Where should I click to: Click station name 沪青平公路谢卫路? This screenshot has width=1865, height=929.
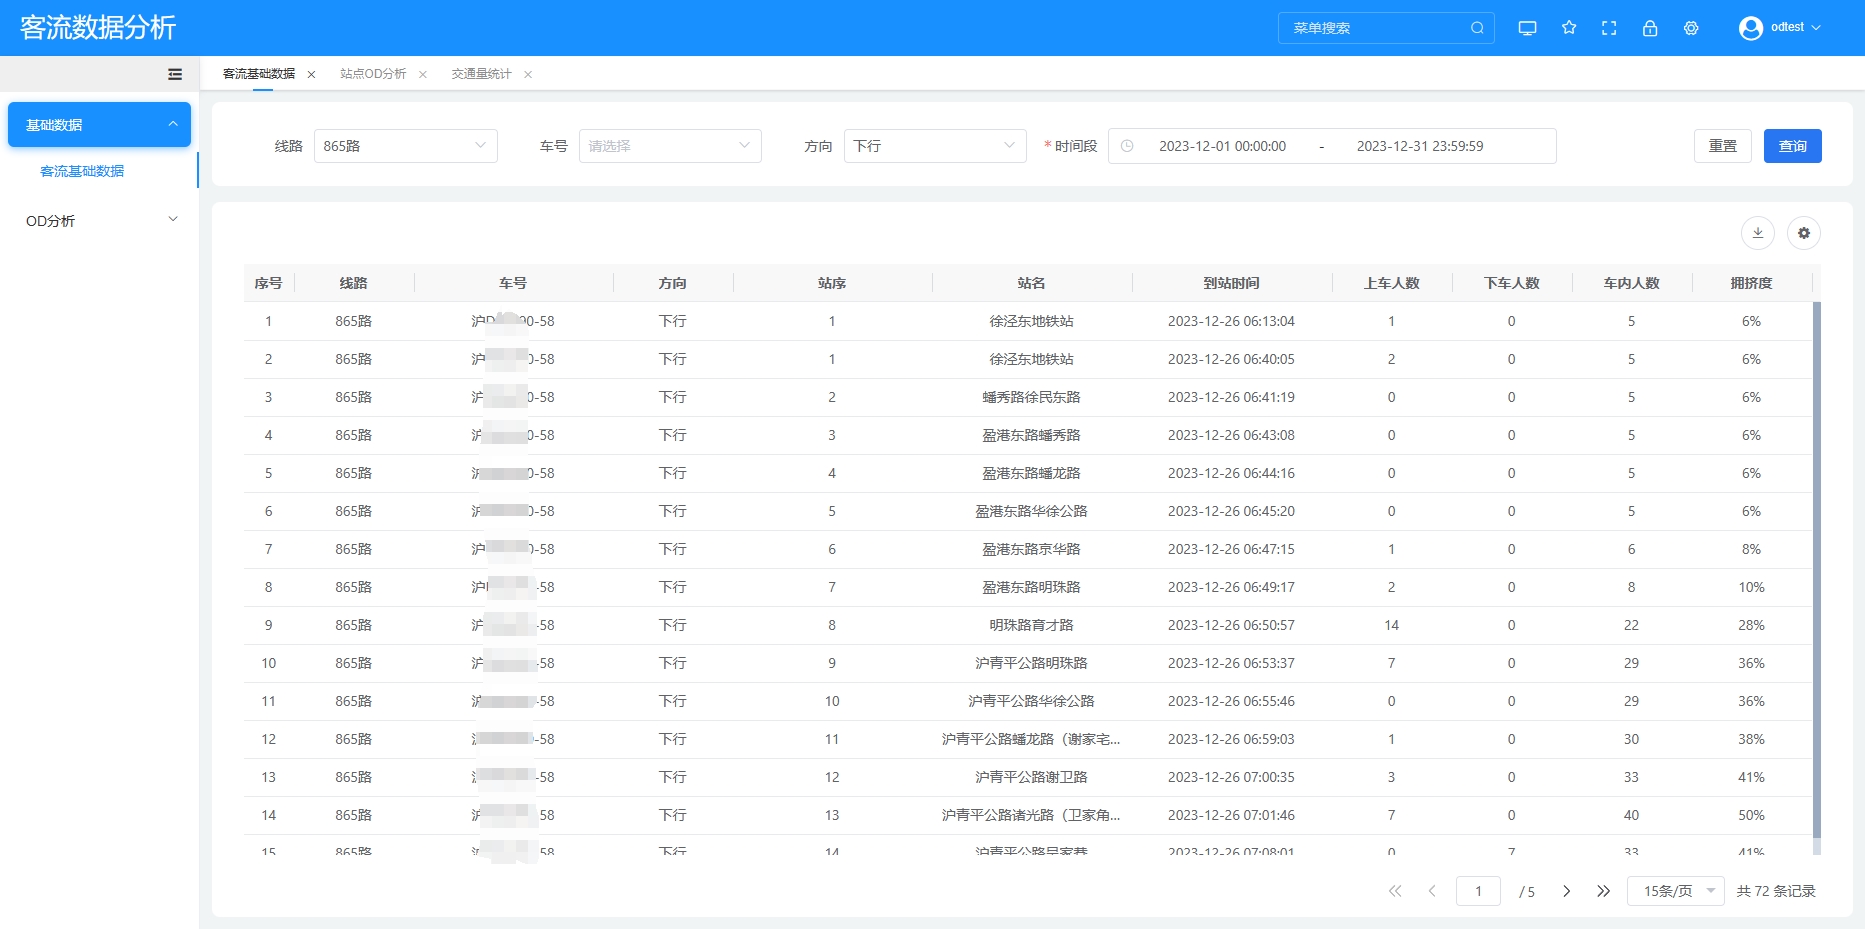[x=1031, y=777]
